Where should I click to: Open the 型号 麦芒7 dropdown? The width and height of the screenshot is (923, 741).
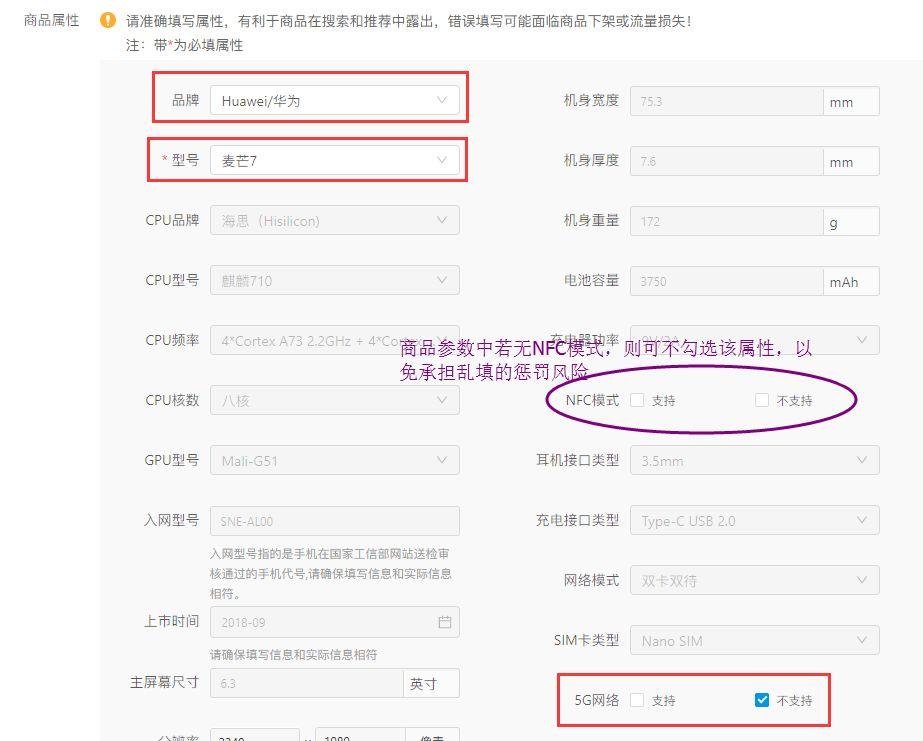pos(334,160)
